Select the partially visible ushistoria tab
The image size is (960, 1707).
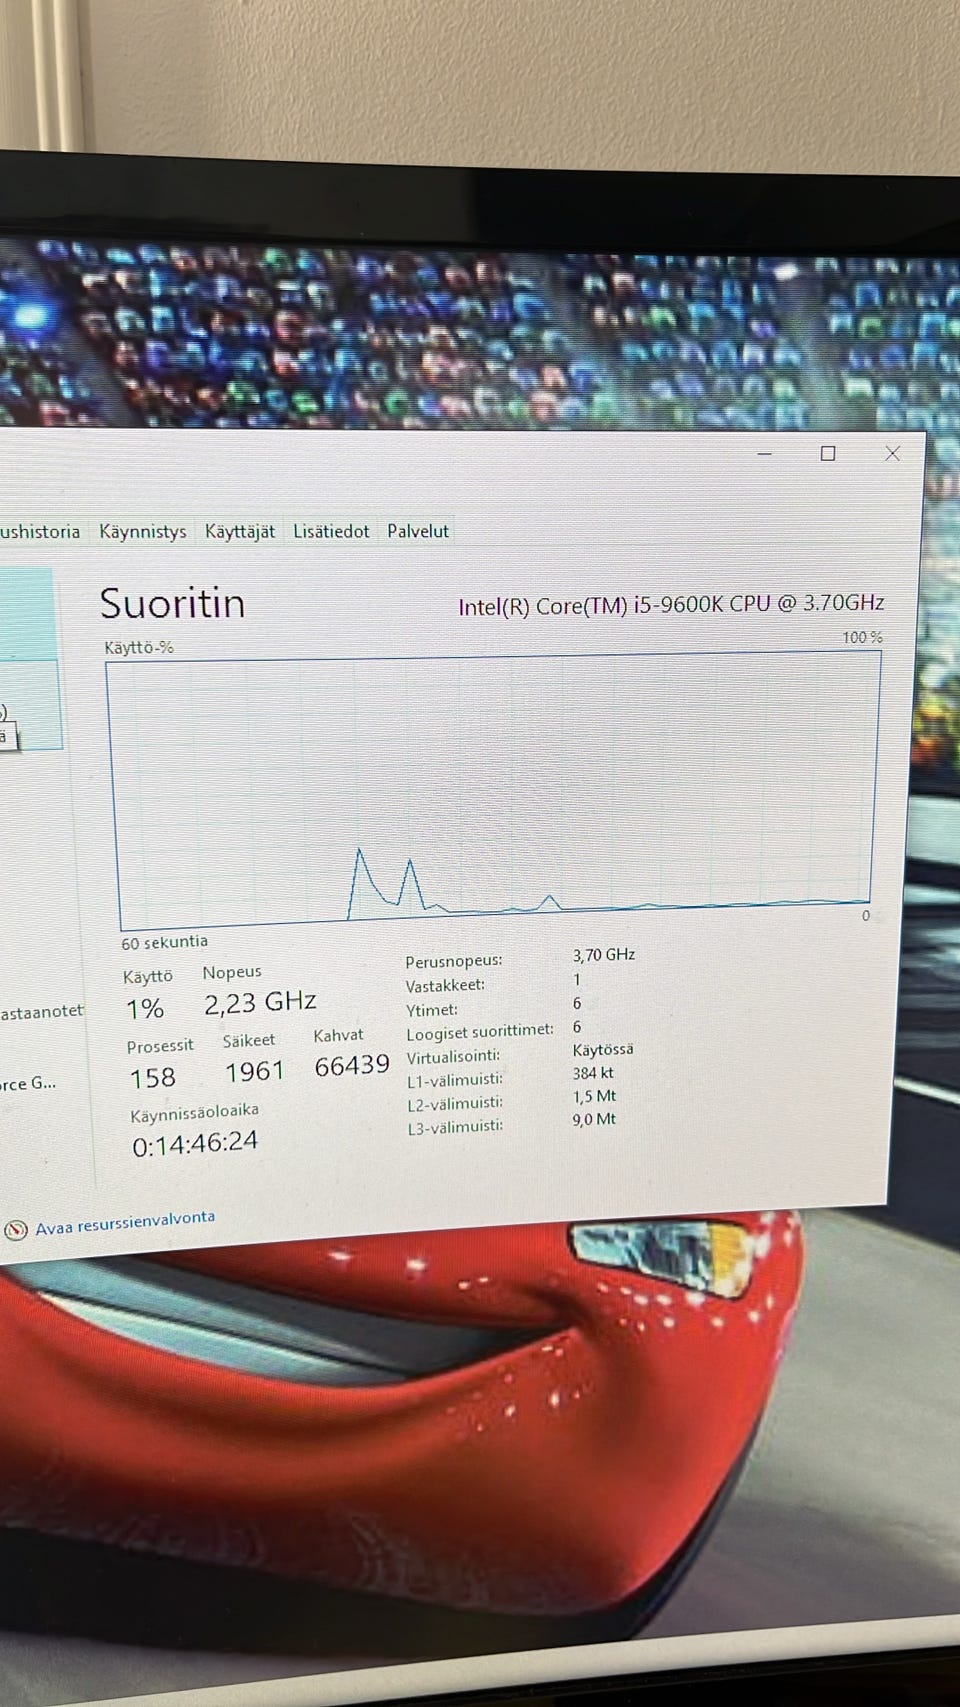click(40, 531)
